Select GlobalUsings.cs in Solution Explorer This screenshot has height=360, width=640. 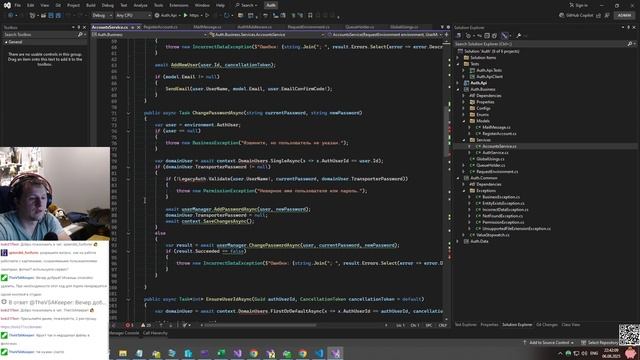pyautogui.click(x=490, y=159)
